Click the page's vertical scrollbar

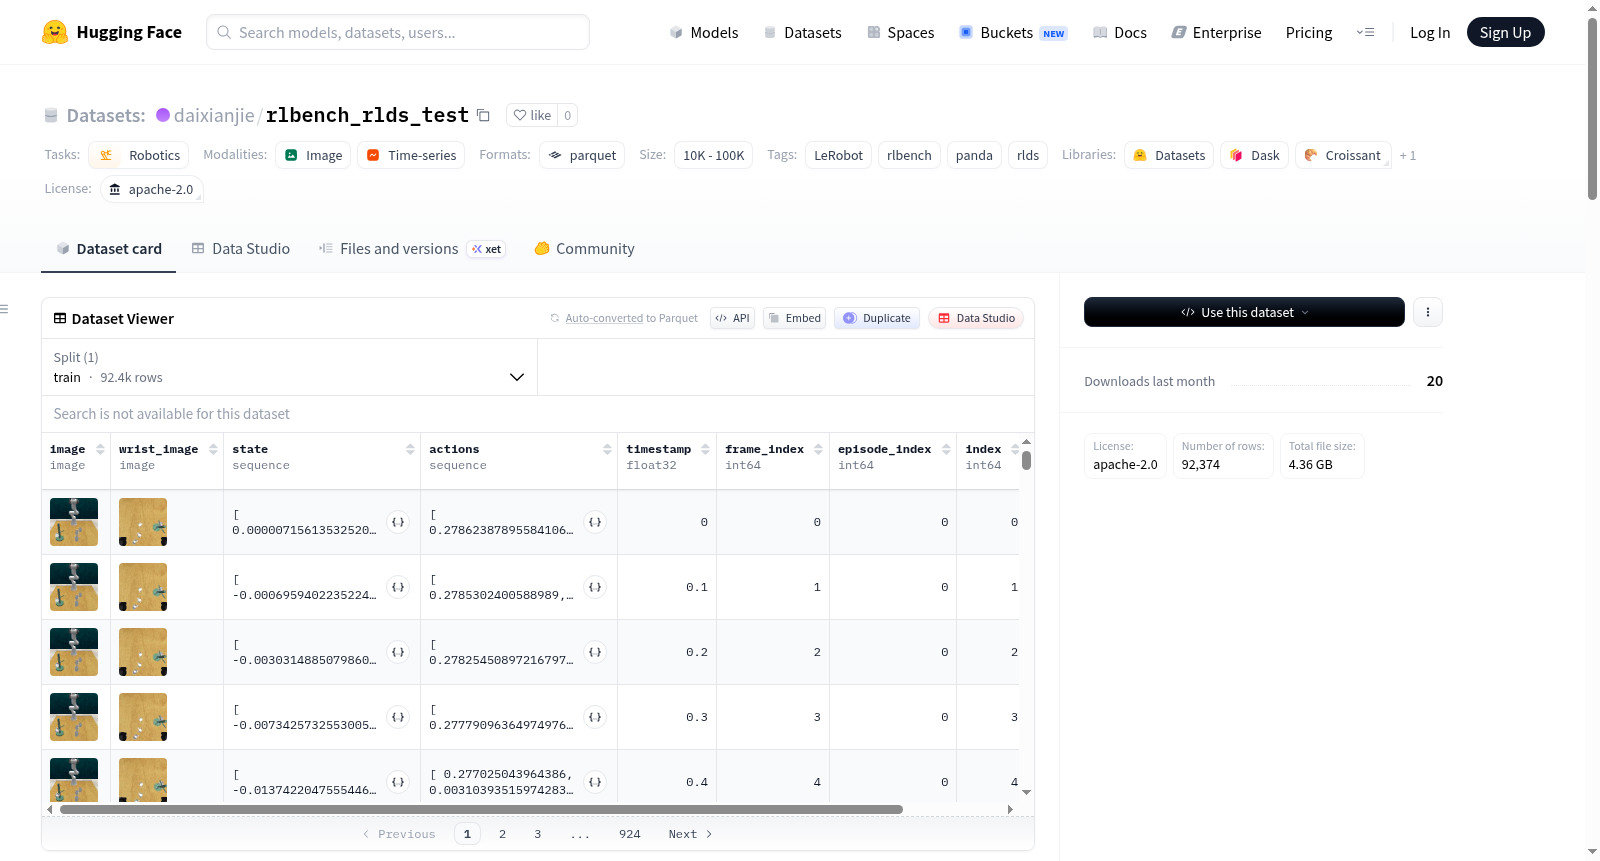(1592, 110)
